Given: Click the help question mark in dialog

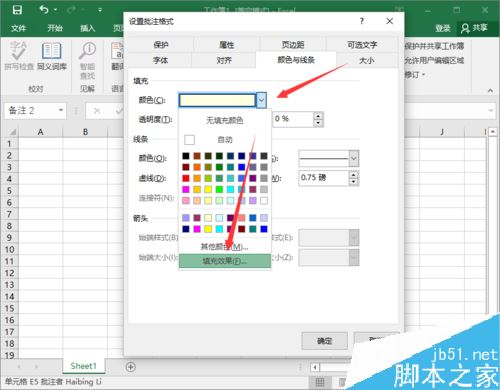Looking at the screenshot, I should pyautogui.click(x=362, y=21).
